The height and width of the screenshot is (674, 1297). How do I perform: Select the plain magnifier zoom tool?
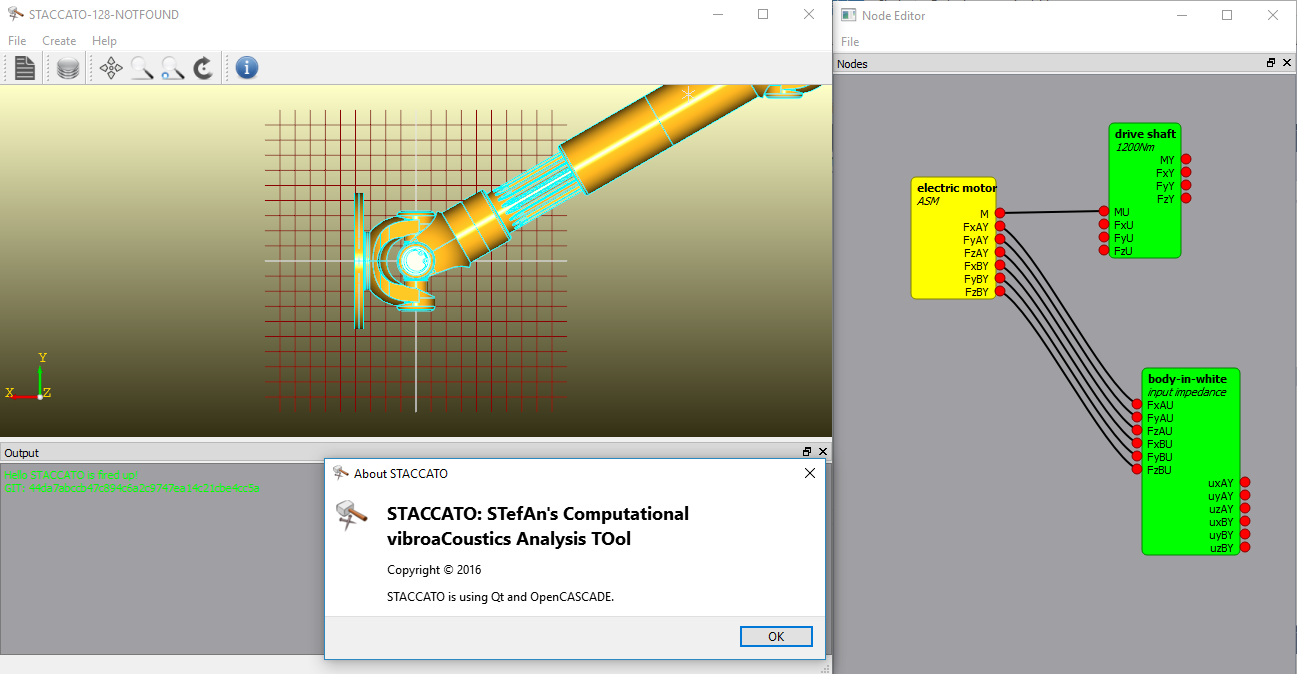(x=142, y=68)
